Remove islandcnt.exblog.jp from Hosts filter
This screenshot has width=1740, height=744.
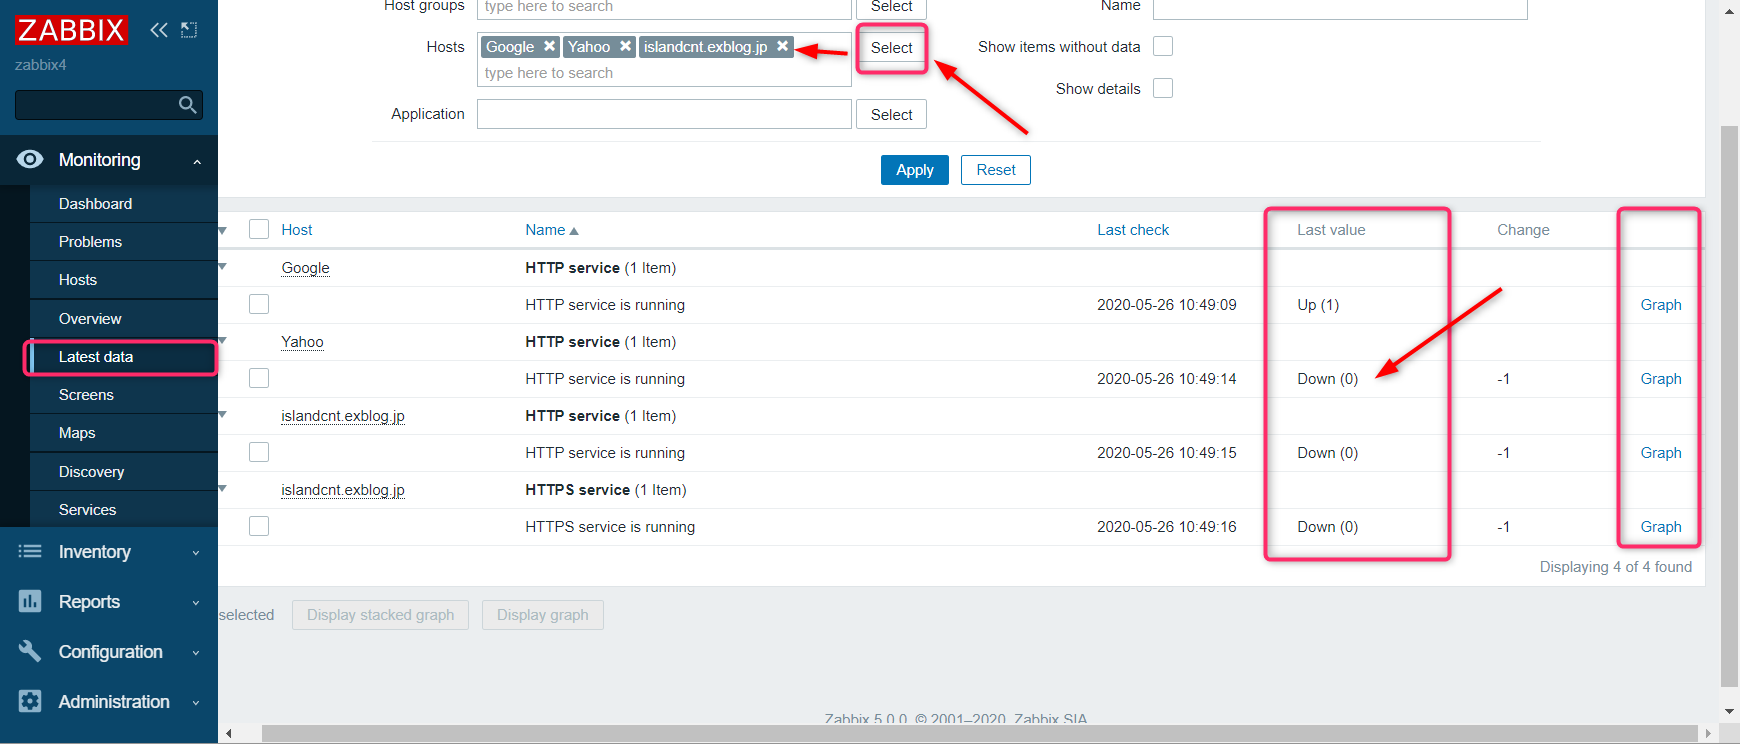coord(783,46)
